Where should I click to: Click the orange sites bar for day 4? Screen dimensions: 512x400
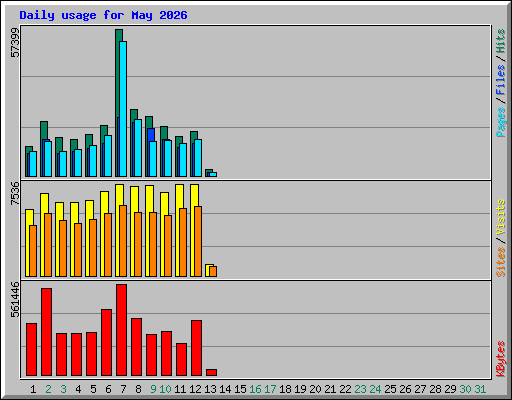coord(78,250)
